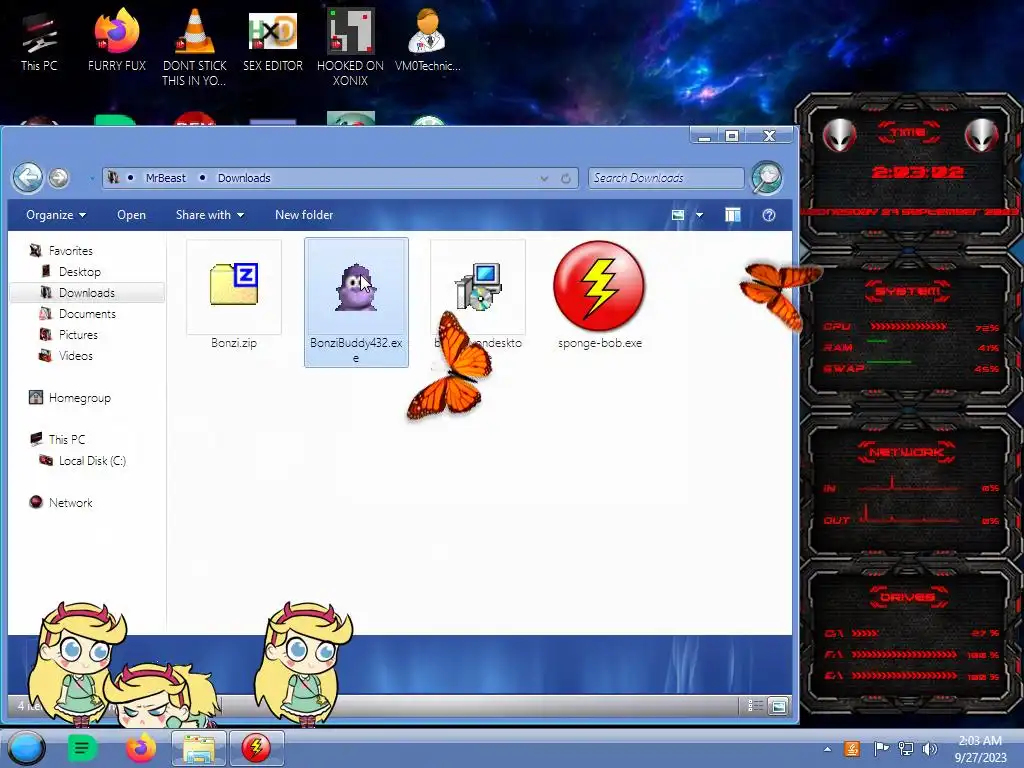1024x768 pixels.
Task: Open the Share with dropdown
Action: pos(210,215)
